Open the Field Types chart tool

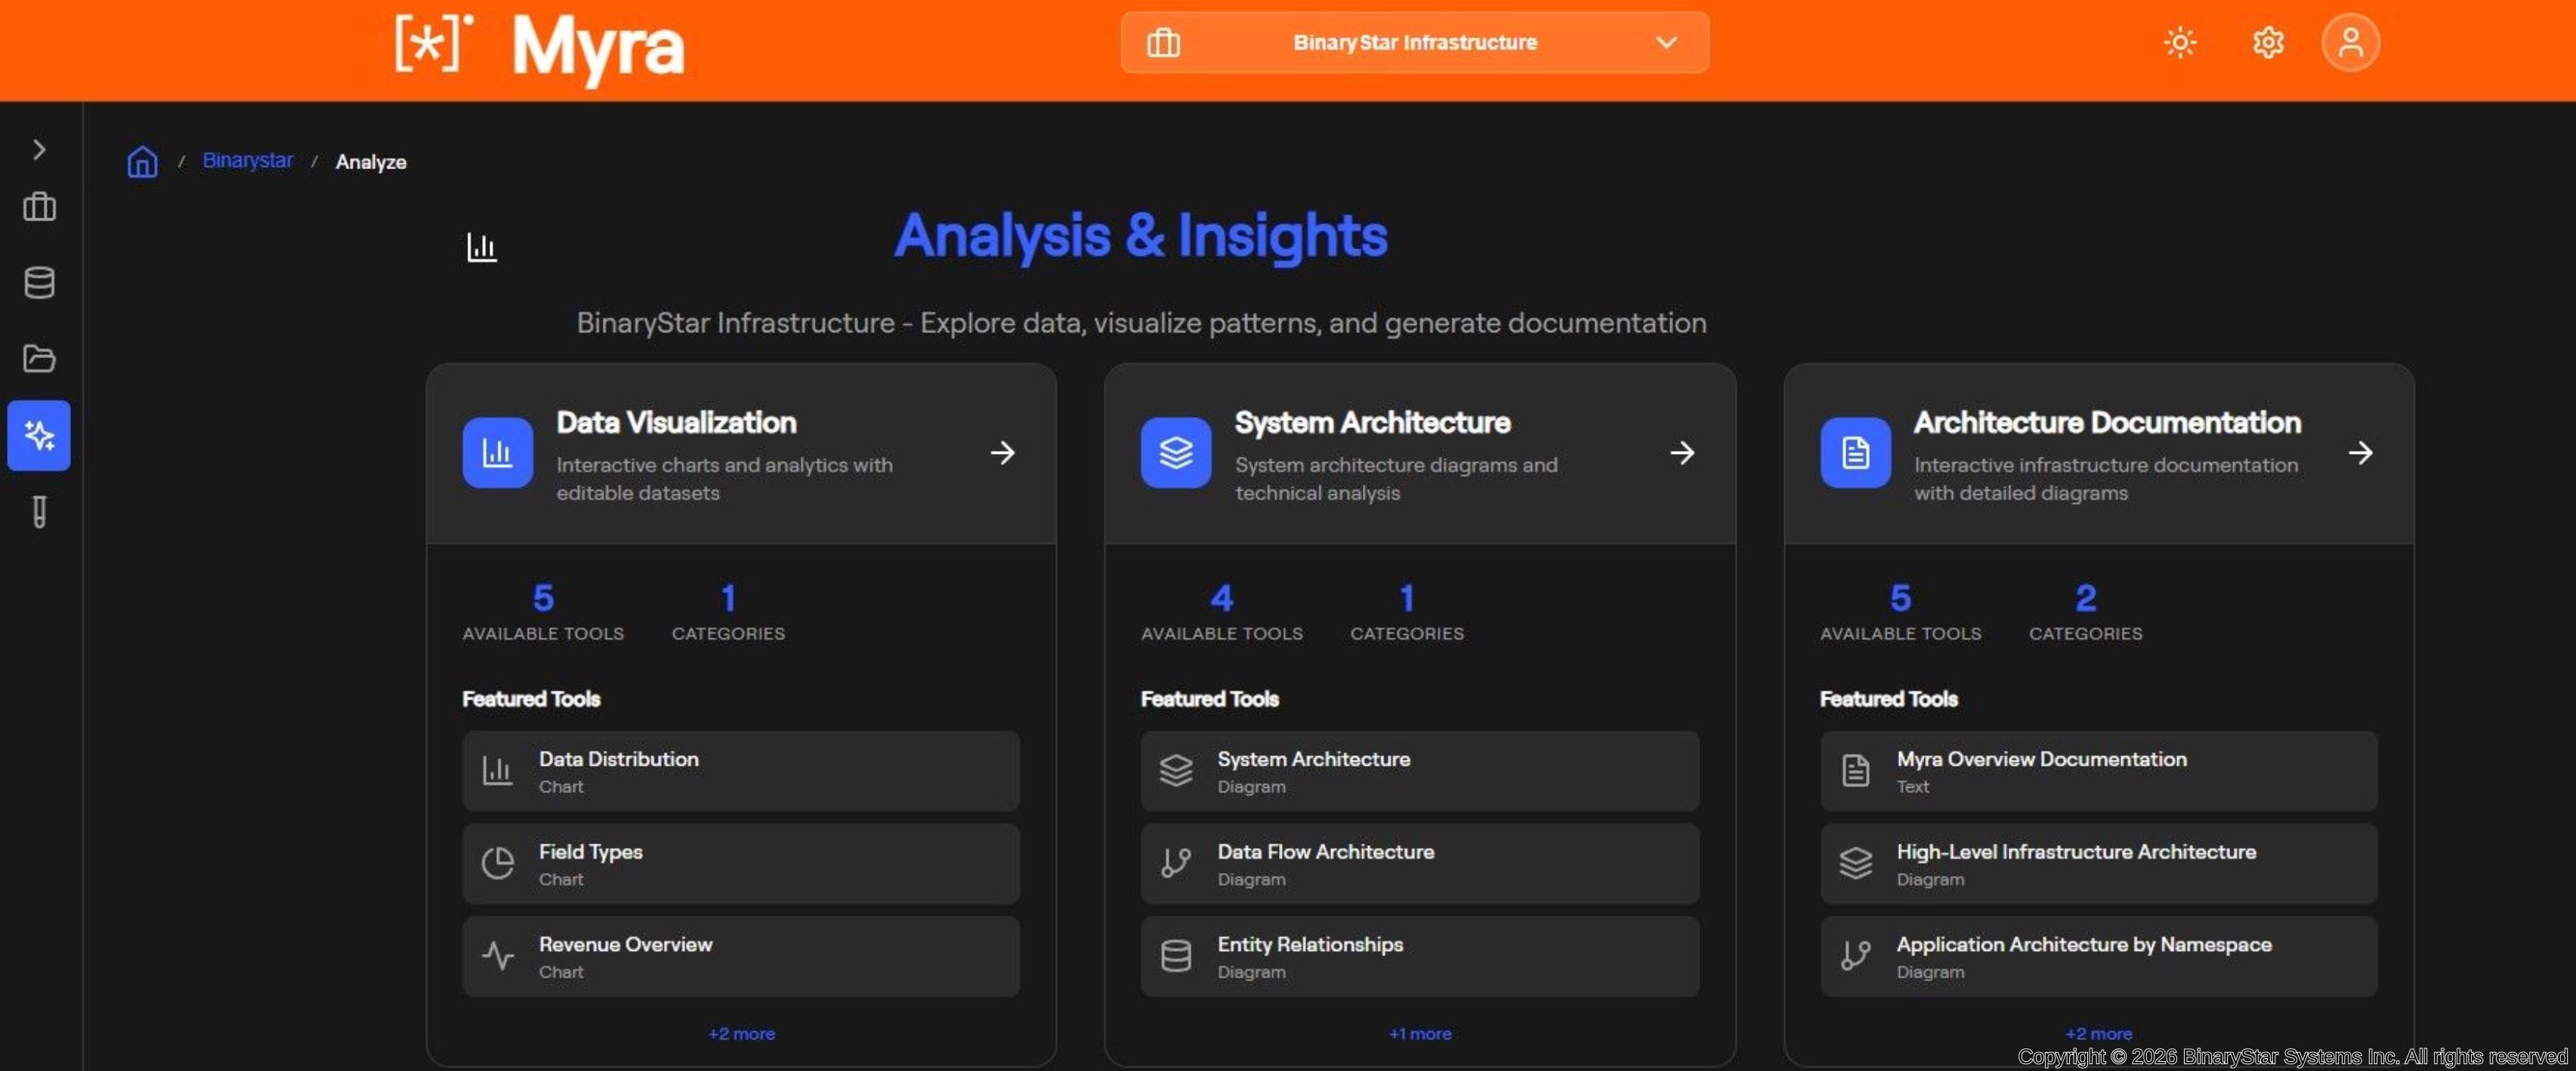click(x=741, y=864)
